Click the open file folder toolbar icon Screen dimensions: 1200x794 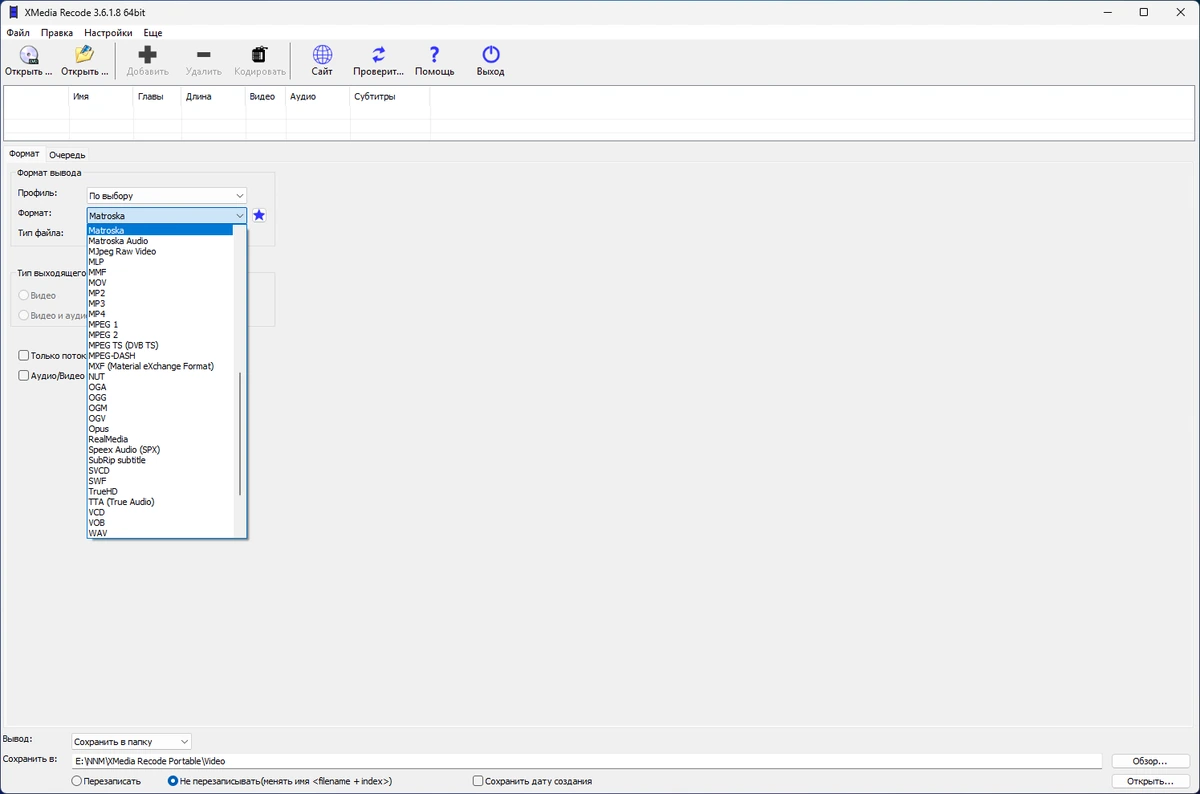pyautogui.click(x=85, y=55)
